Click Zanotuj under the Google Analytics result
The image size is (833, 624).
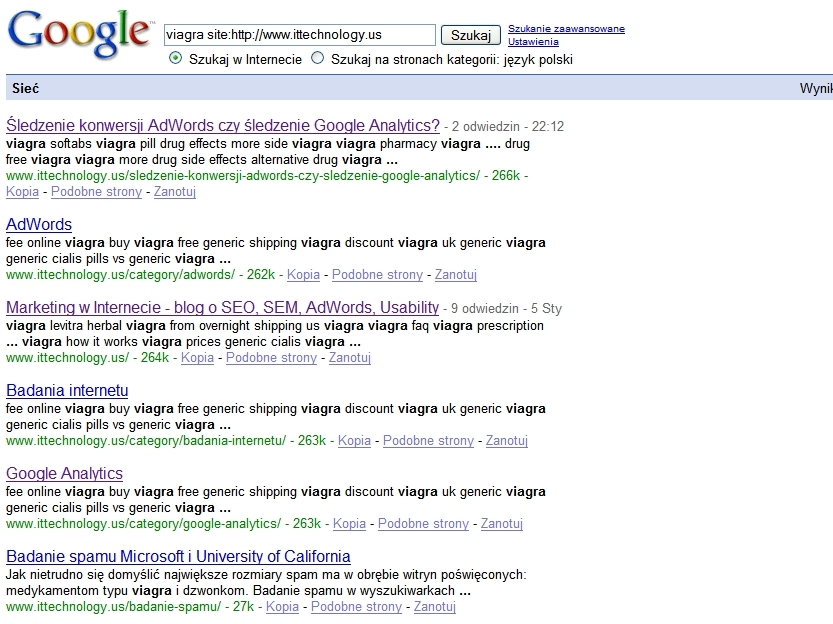[x=502, y=524]
